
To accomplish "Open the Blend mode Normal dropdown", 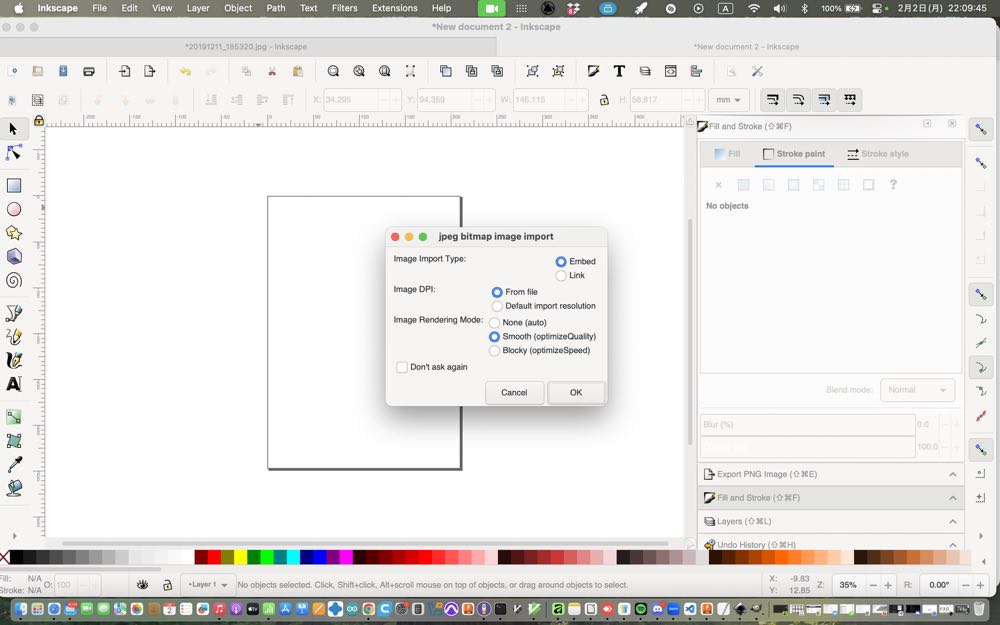I will 917,390.
